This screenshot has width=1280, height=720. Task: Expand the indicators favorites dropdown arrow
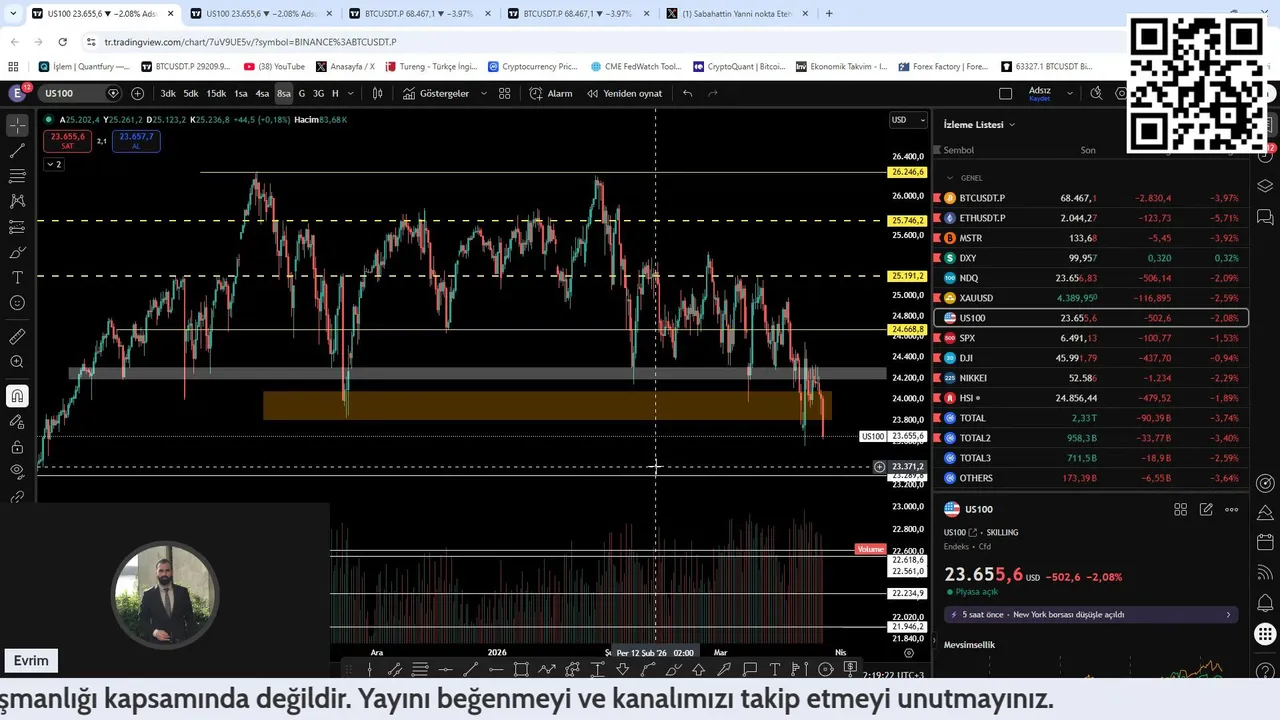click(x=484, y=93)
